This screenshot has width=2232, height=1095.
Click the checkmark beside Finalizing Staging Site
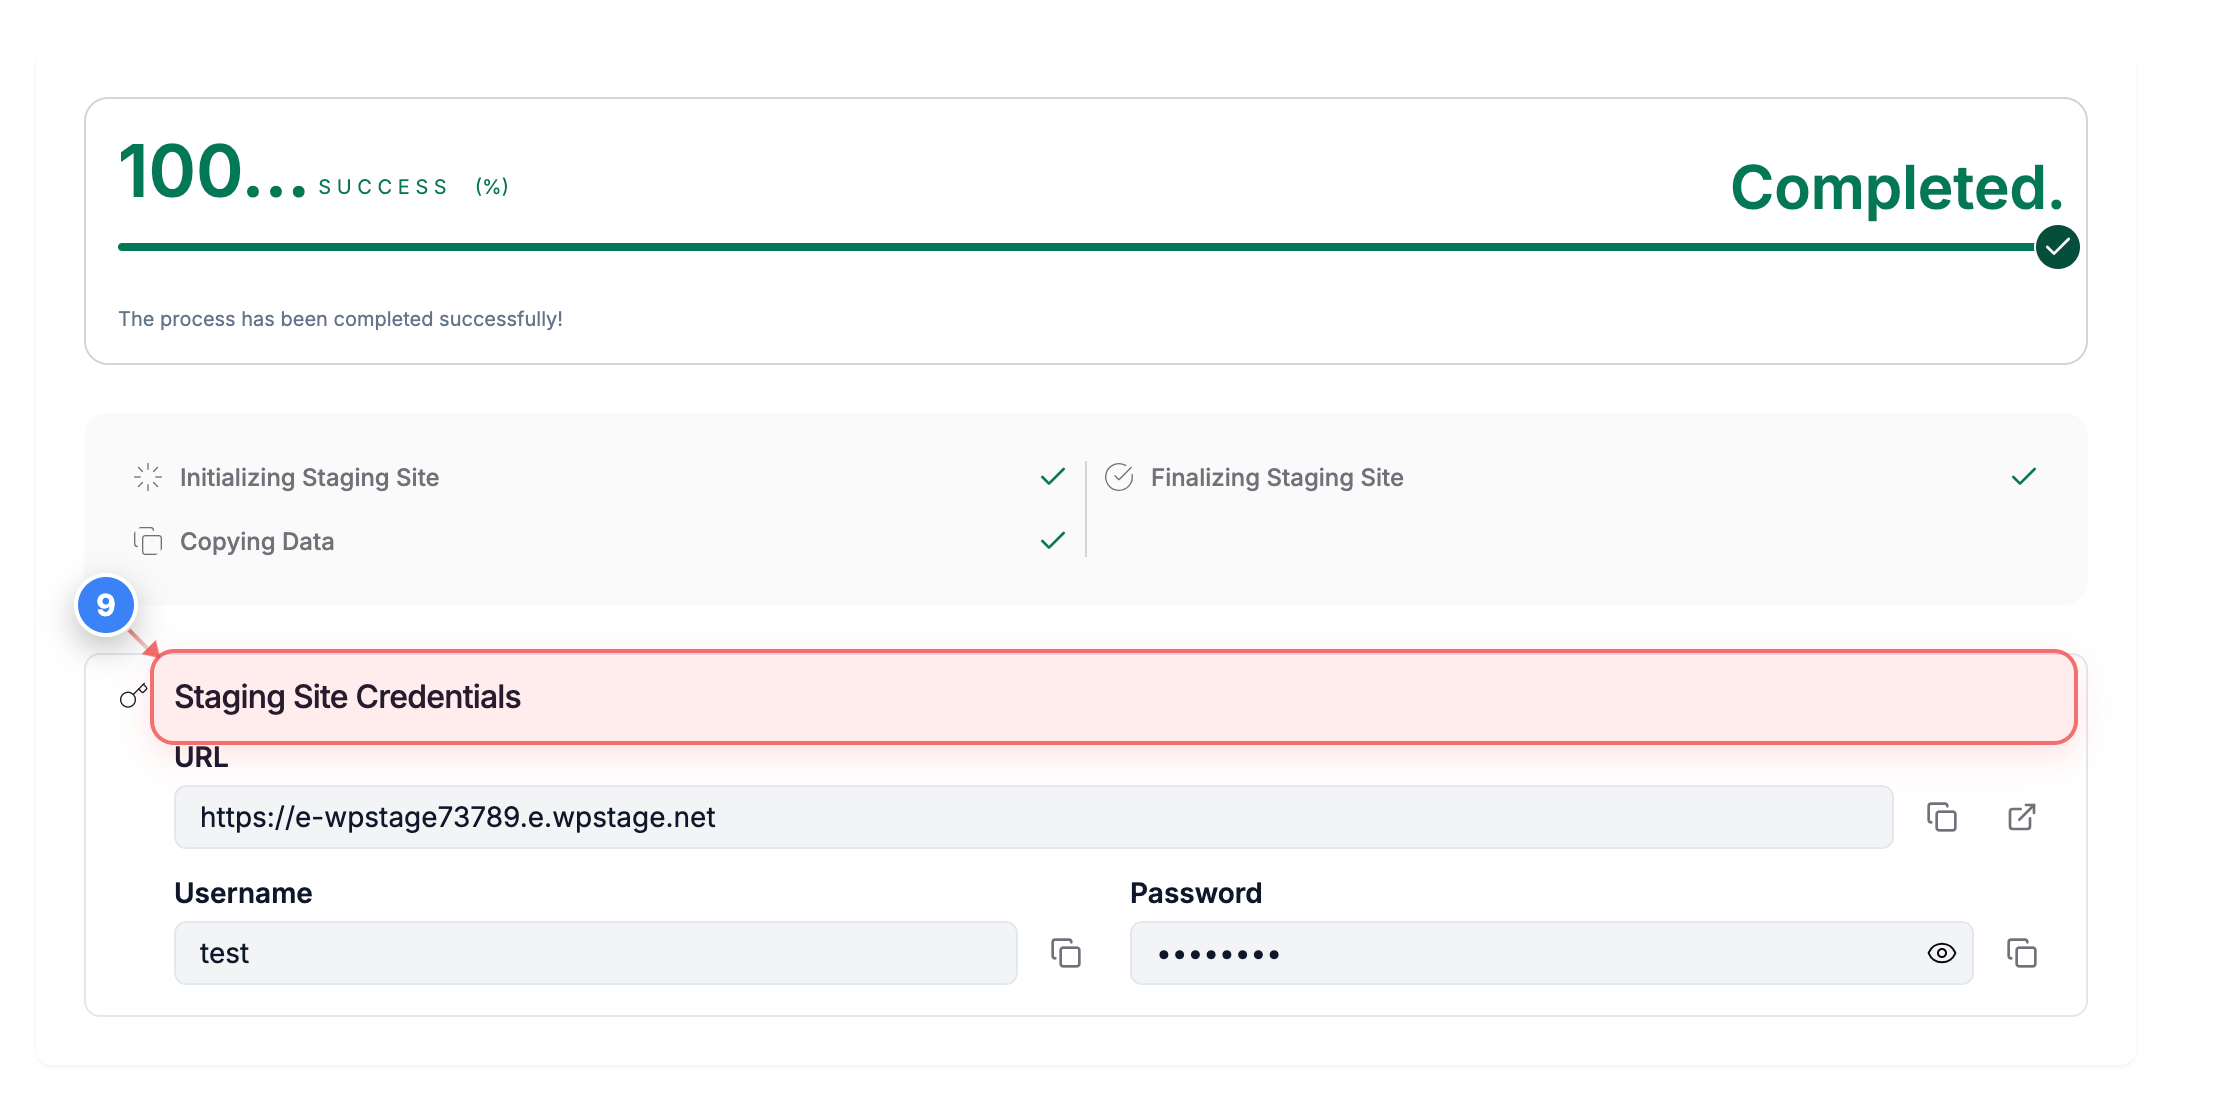pyautogui.click(x=2023, y=477)
